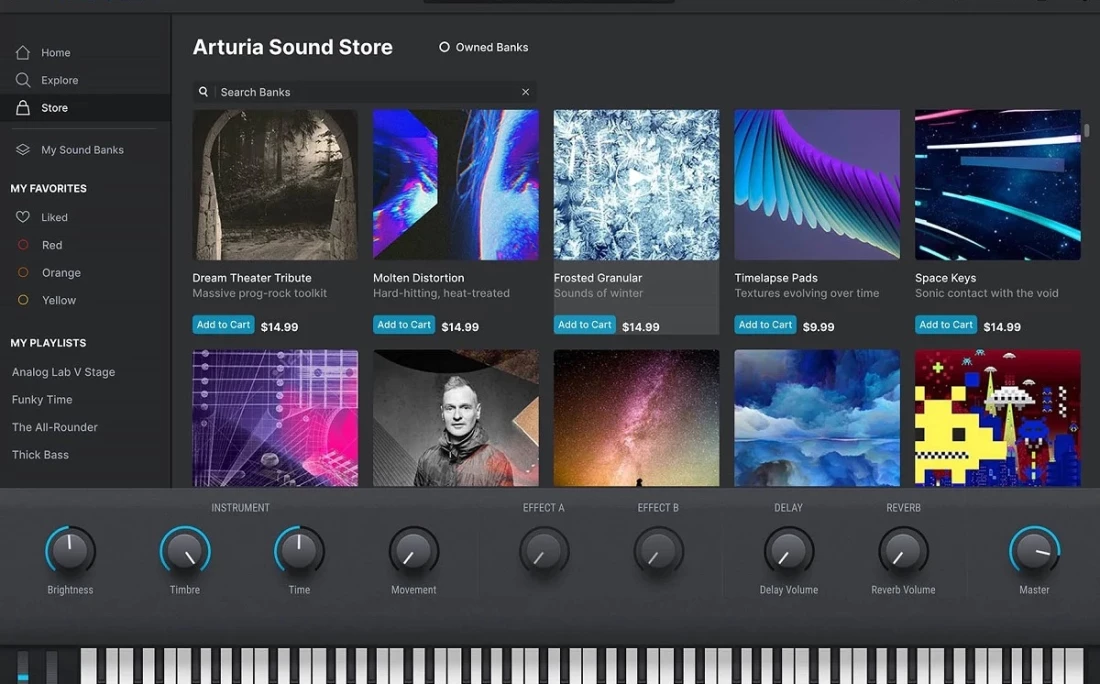This screenshot has width=1100, height=684.
Task: Open My Sound Banks layers icon
Action: (23, 150)
